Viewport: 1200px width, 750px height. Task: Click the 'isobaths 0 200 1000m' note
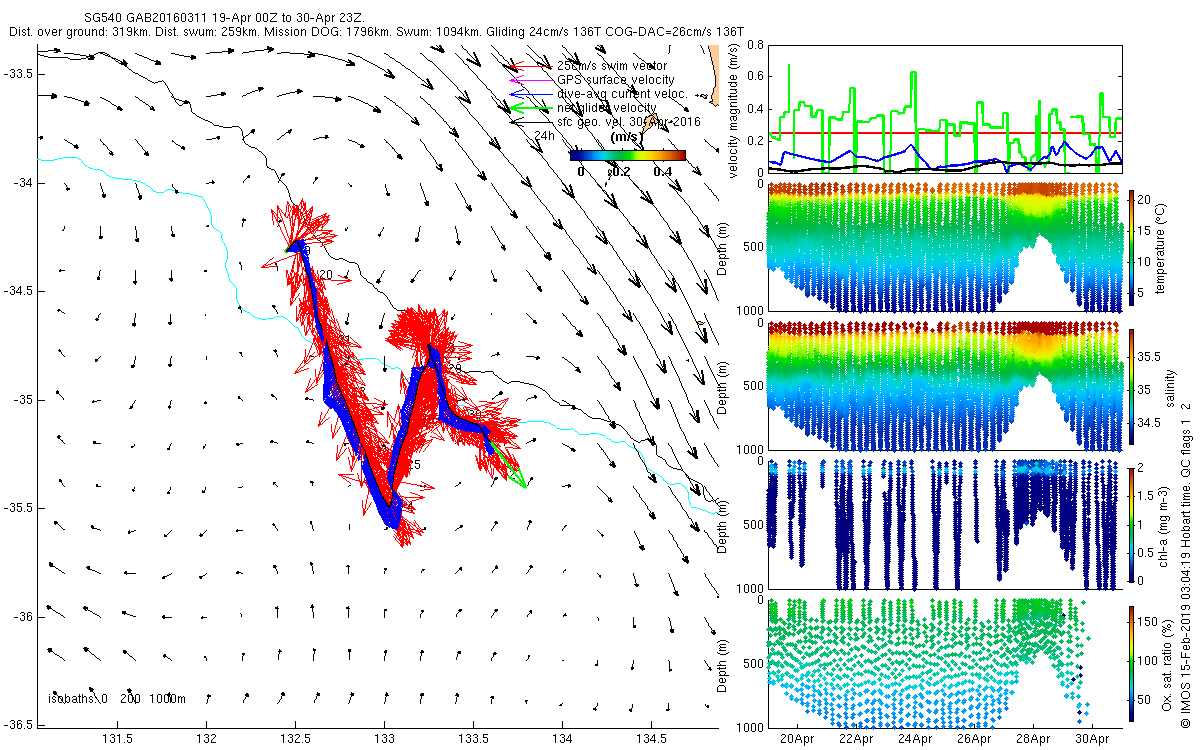point(117,699)
